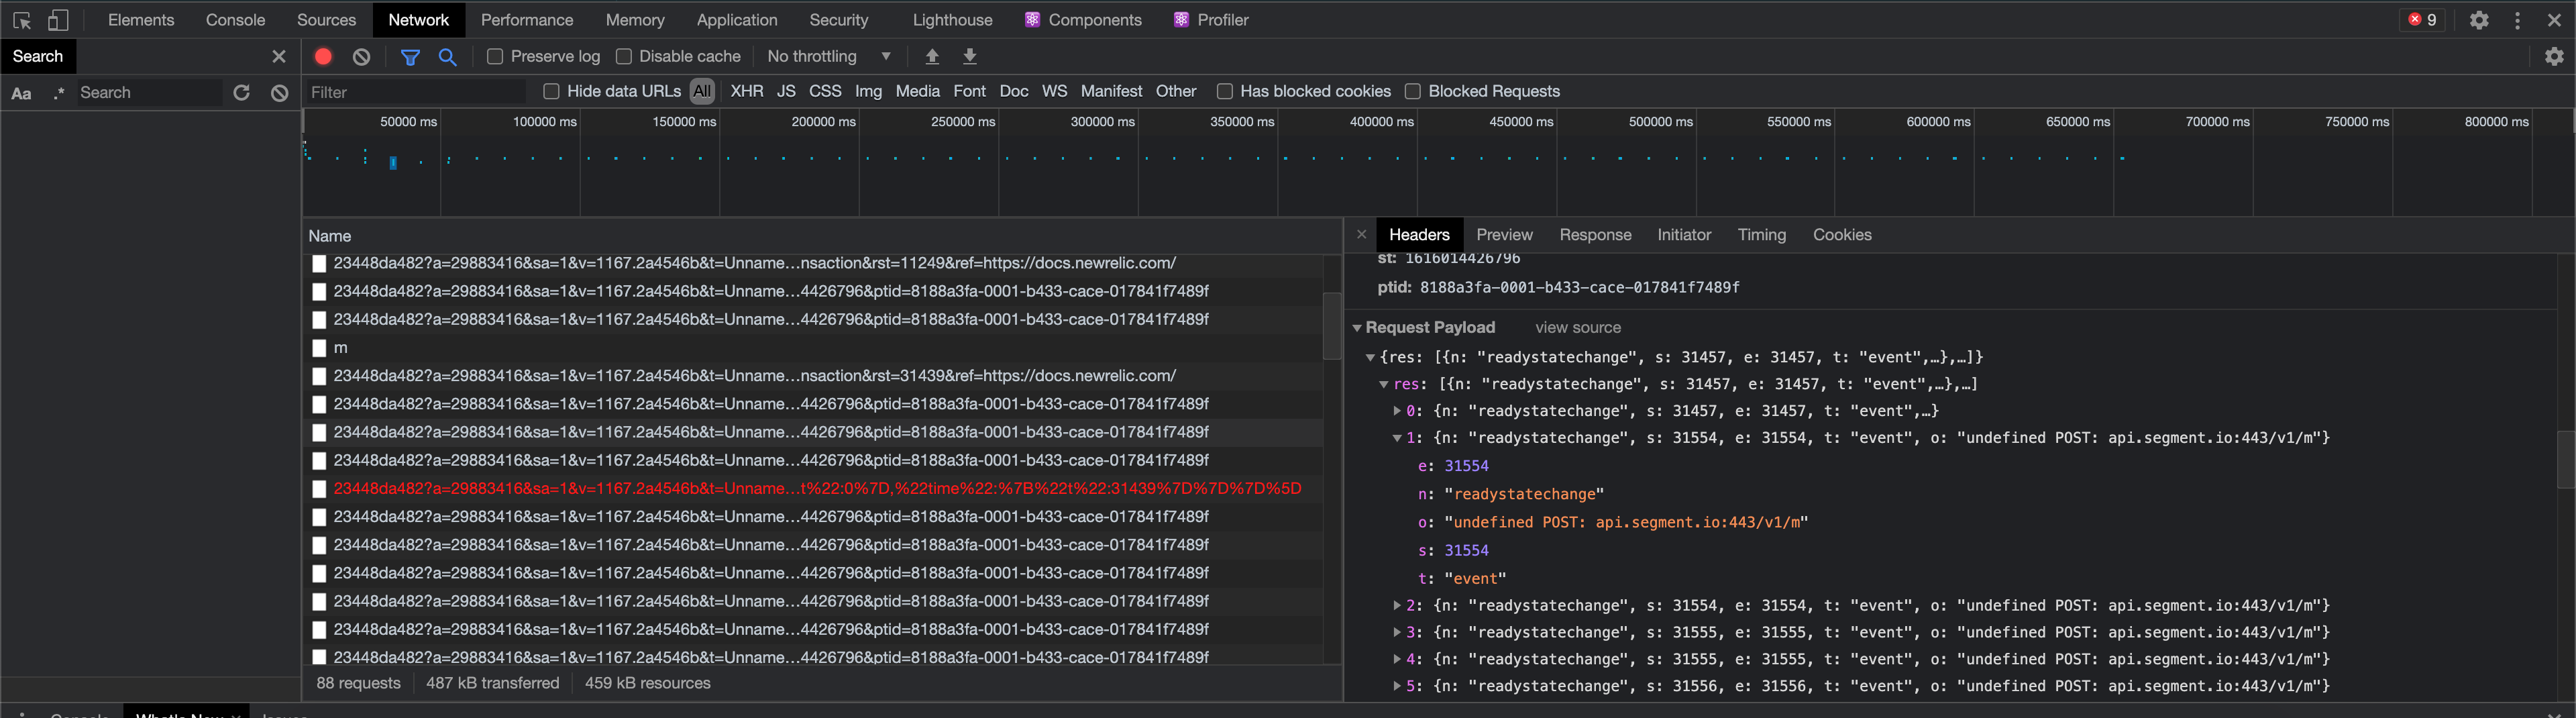
Task: Import HAR file with upload arrow
Action: [x=932, y=57]
